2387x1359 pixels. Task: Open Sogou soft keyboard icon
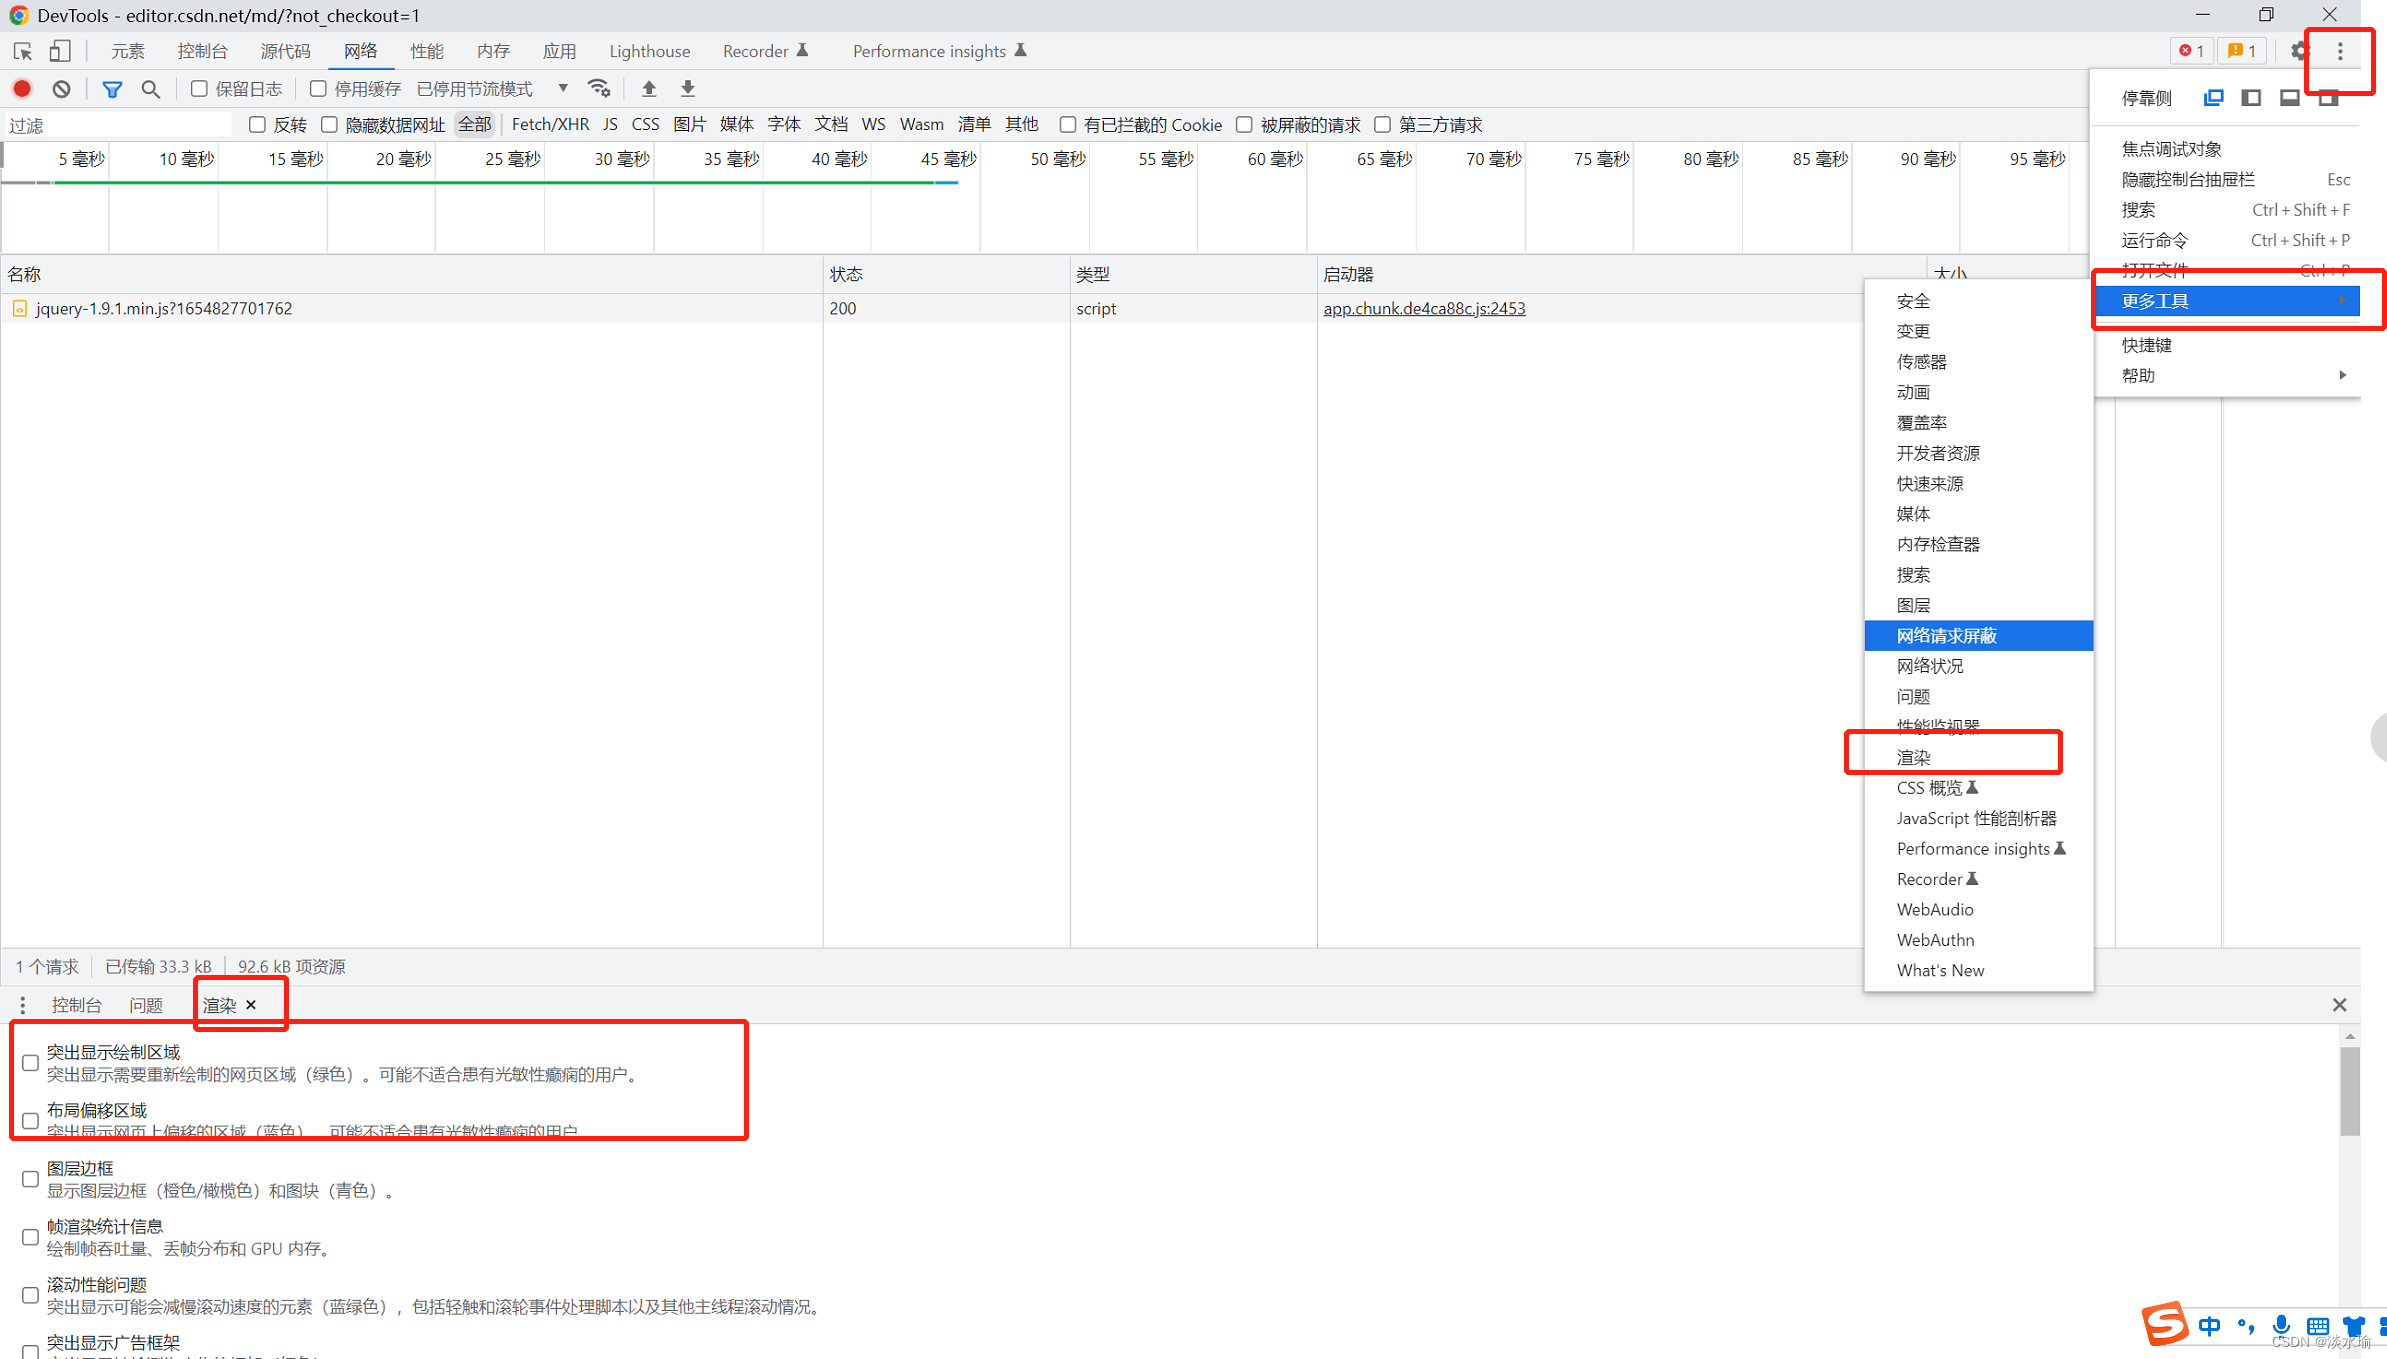[2317, 1326]
